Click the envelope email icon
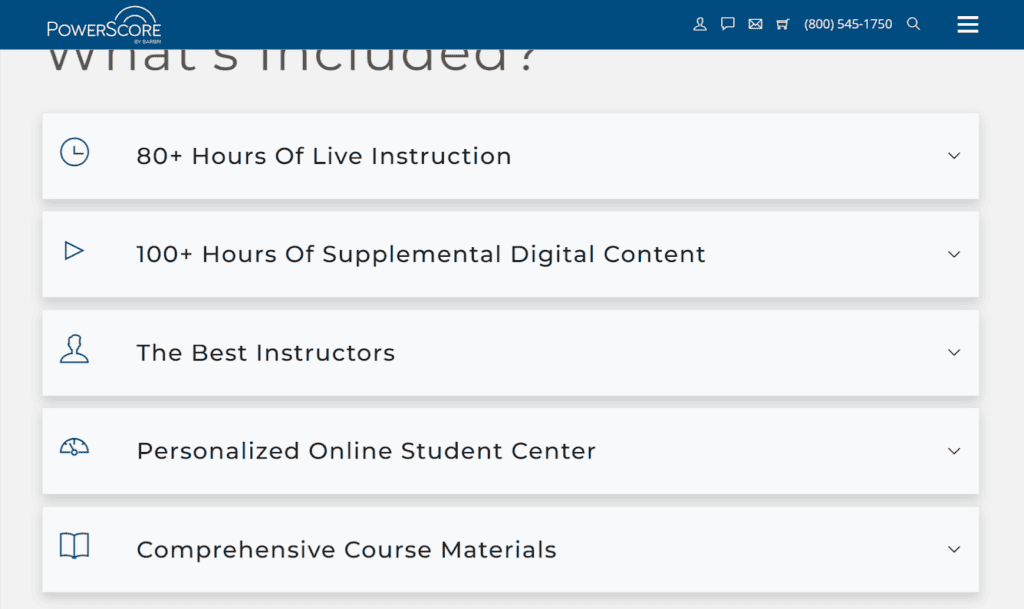Image resolution: width=1024 pixels, height=609 pixels. coord(755,23)
